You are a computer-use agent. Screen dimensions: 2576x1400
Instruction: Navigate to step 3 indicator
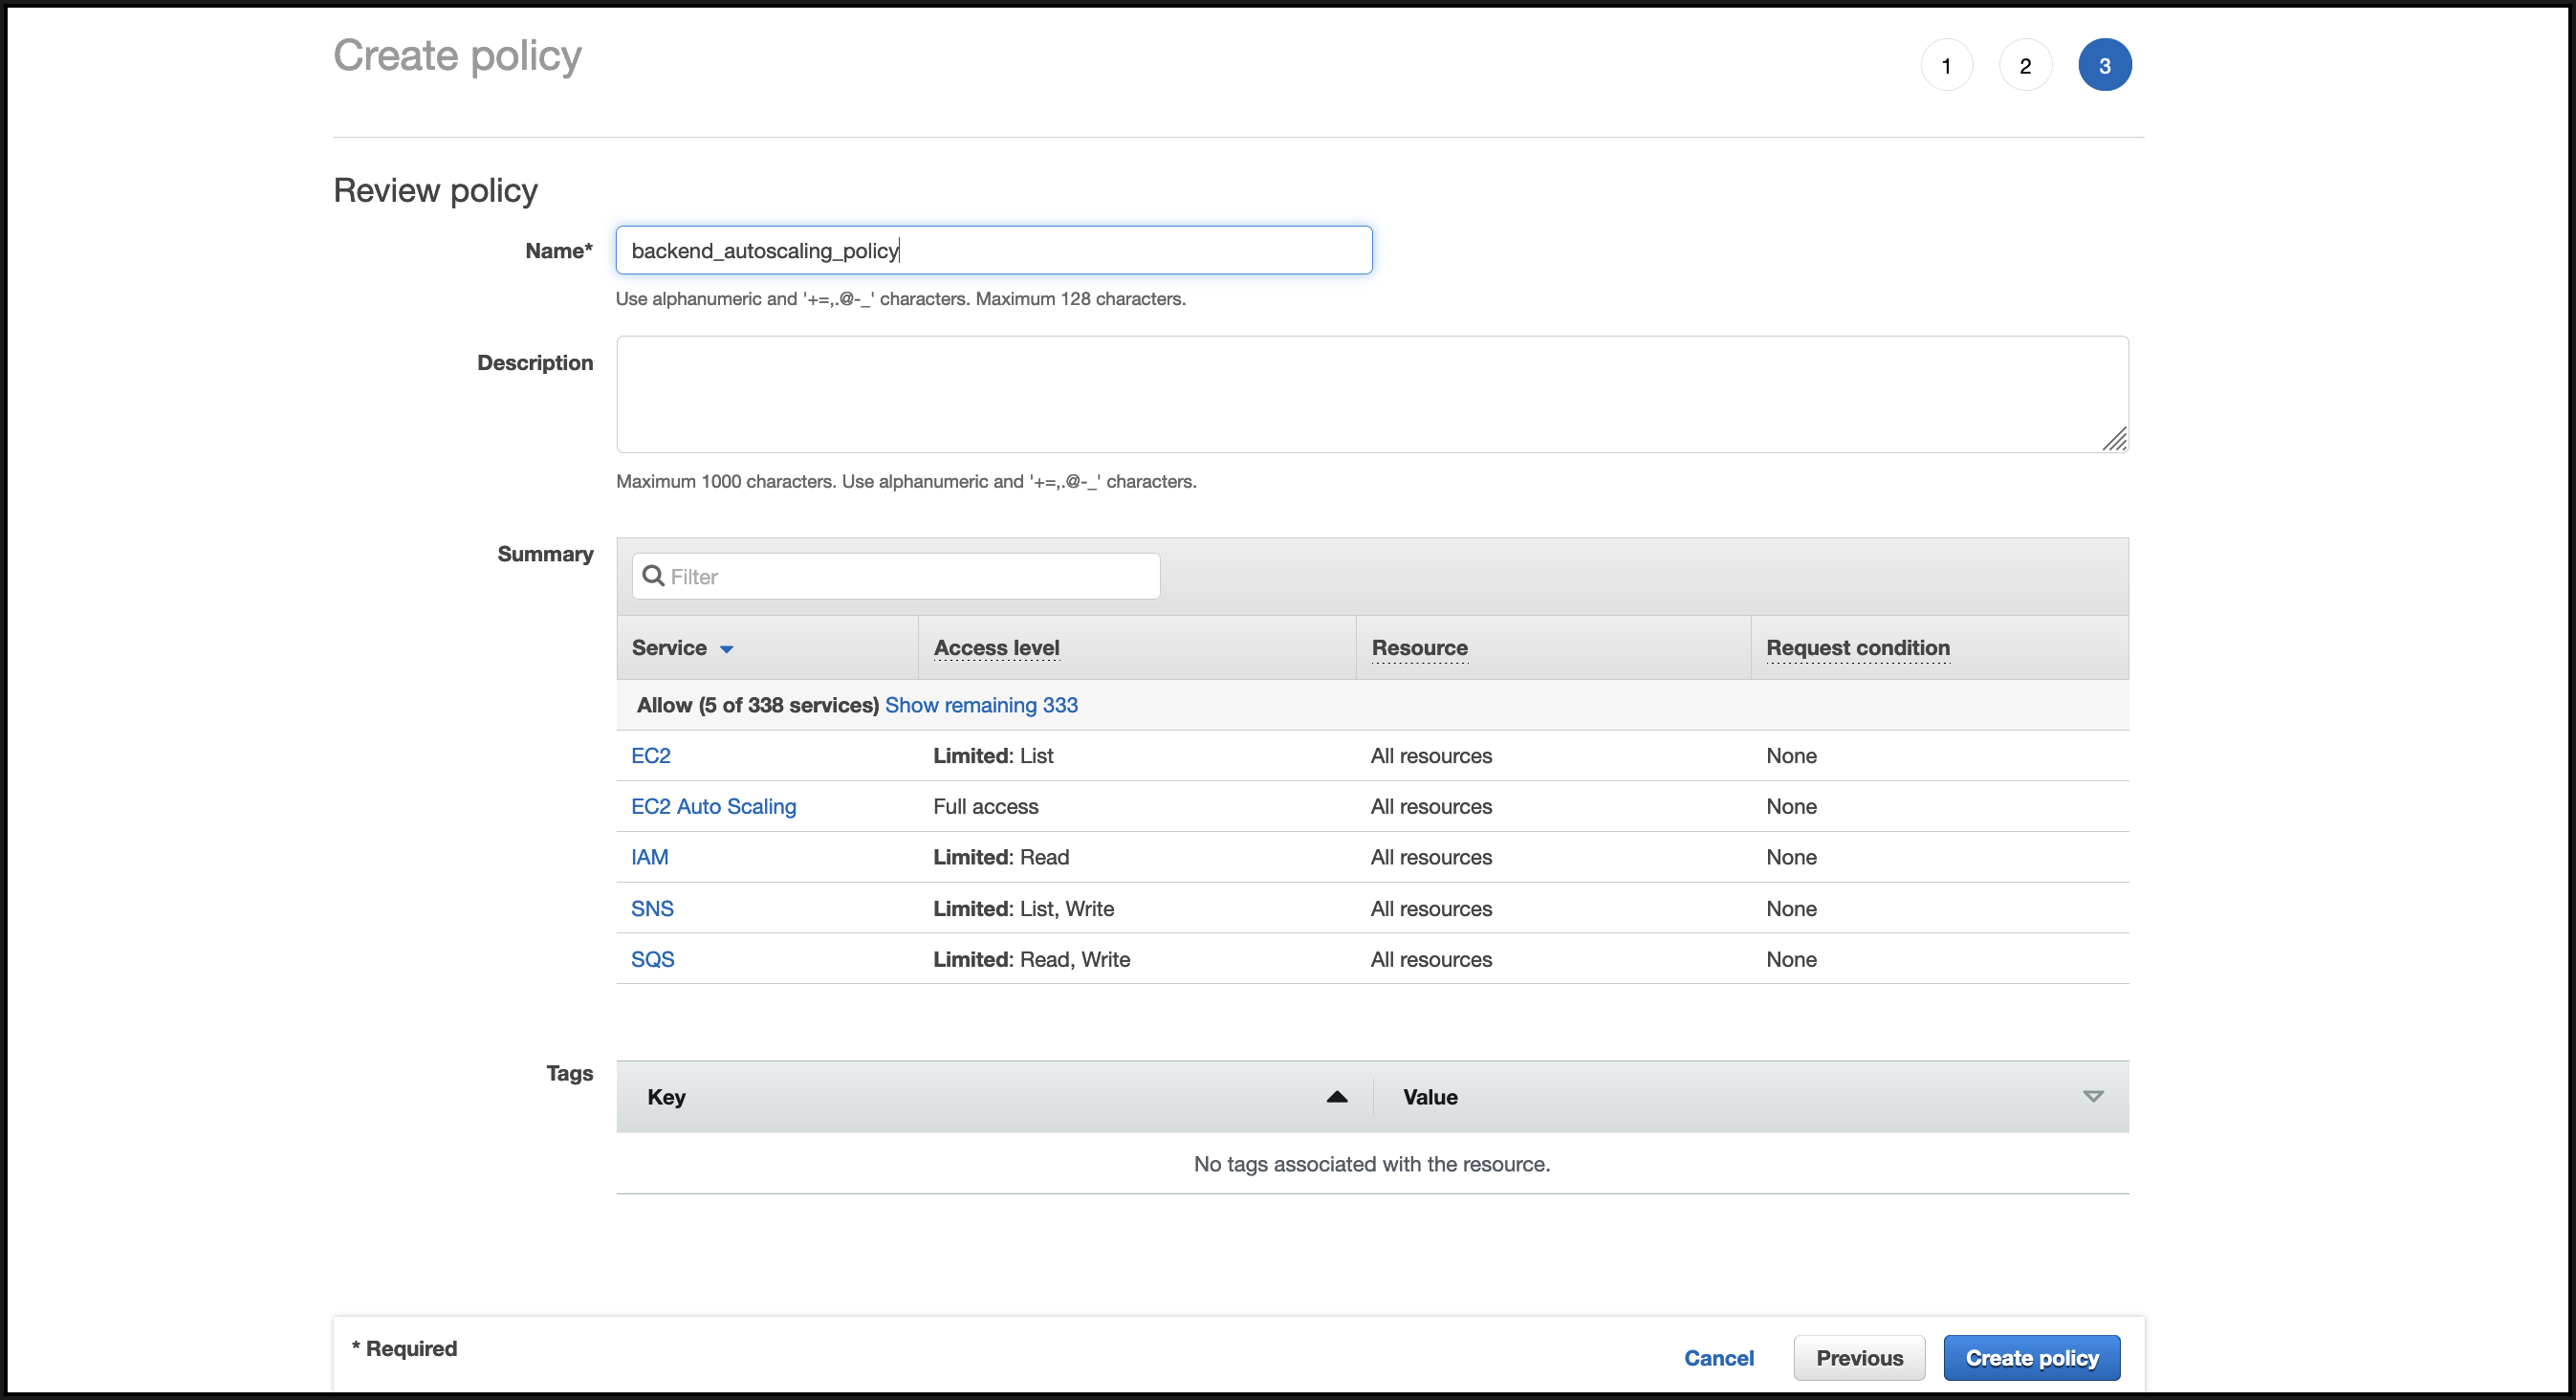pyautogui.click(x=2104, y=66)
